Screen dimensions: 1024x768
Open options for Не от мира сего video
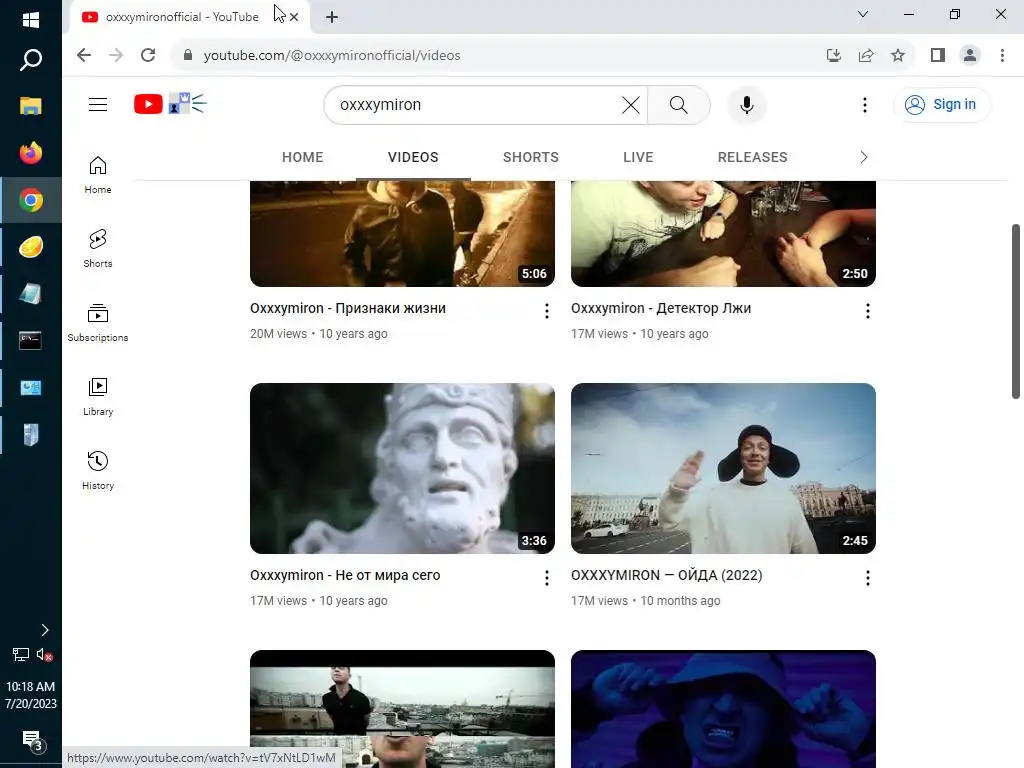click(x=547, y=578)
